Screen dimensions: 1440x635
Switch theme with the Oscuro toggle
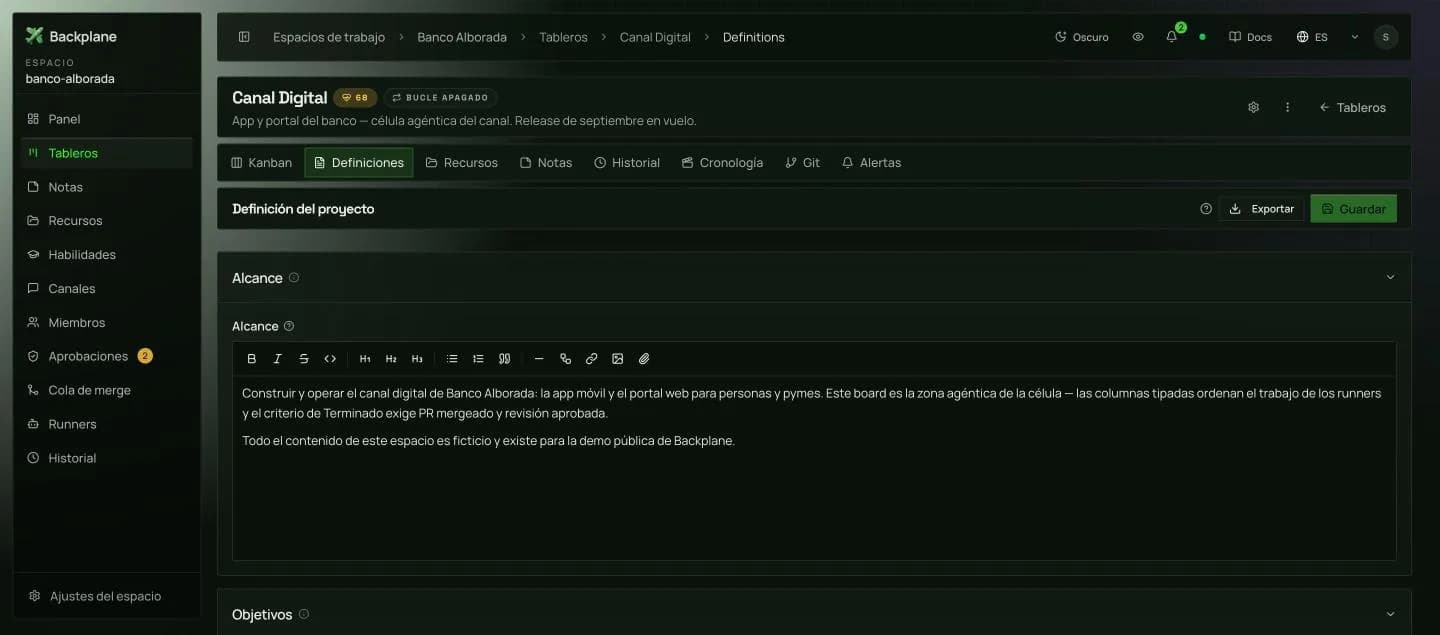tap(1082, 37)
